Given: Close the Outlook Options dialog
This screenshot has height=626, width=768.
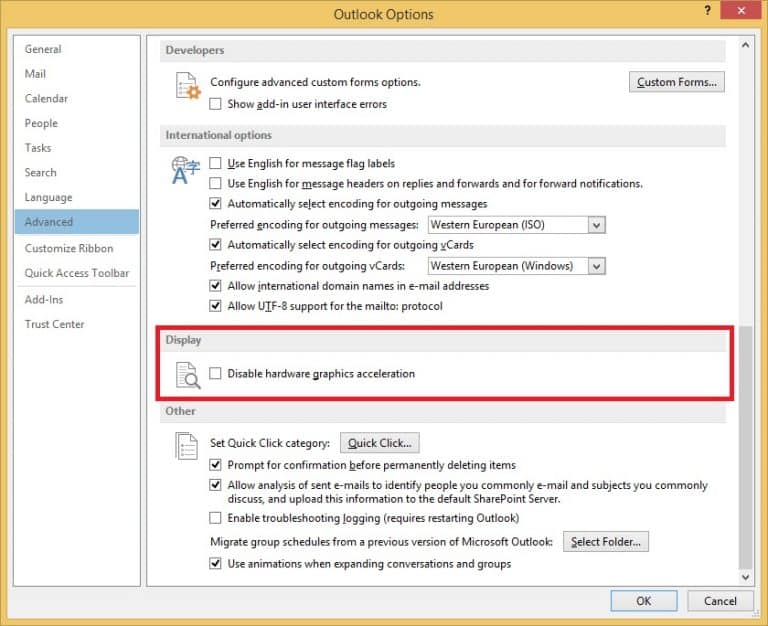Looking at the screenshot, I should tap(741, 10).
